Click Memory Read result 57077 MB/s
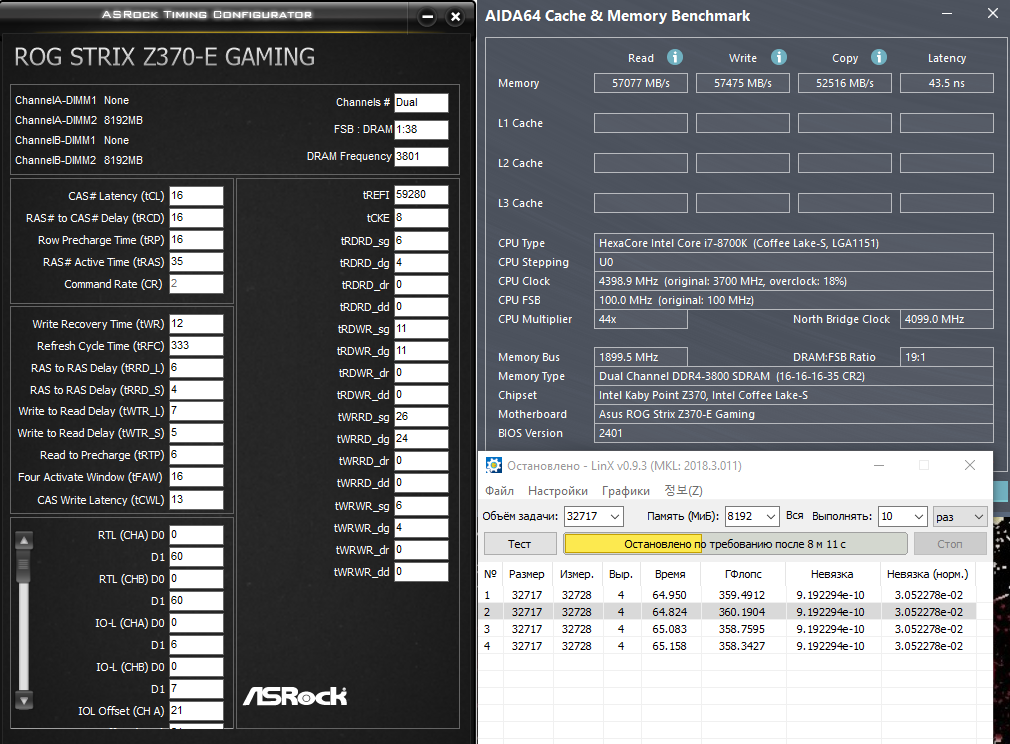 coord(641,83)
